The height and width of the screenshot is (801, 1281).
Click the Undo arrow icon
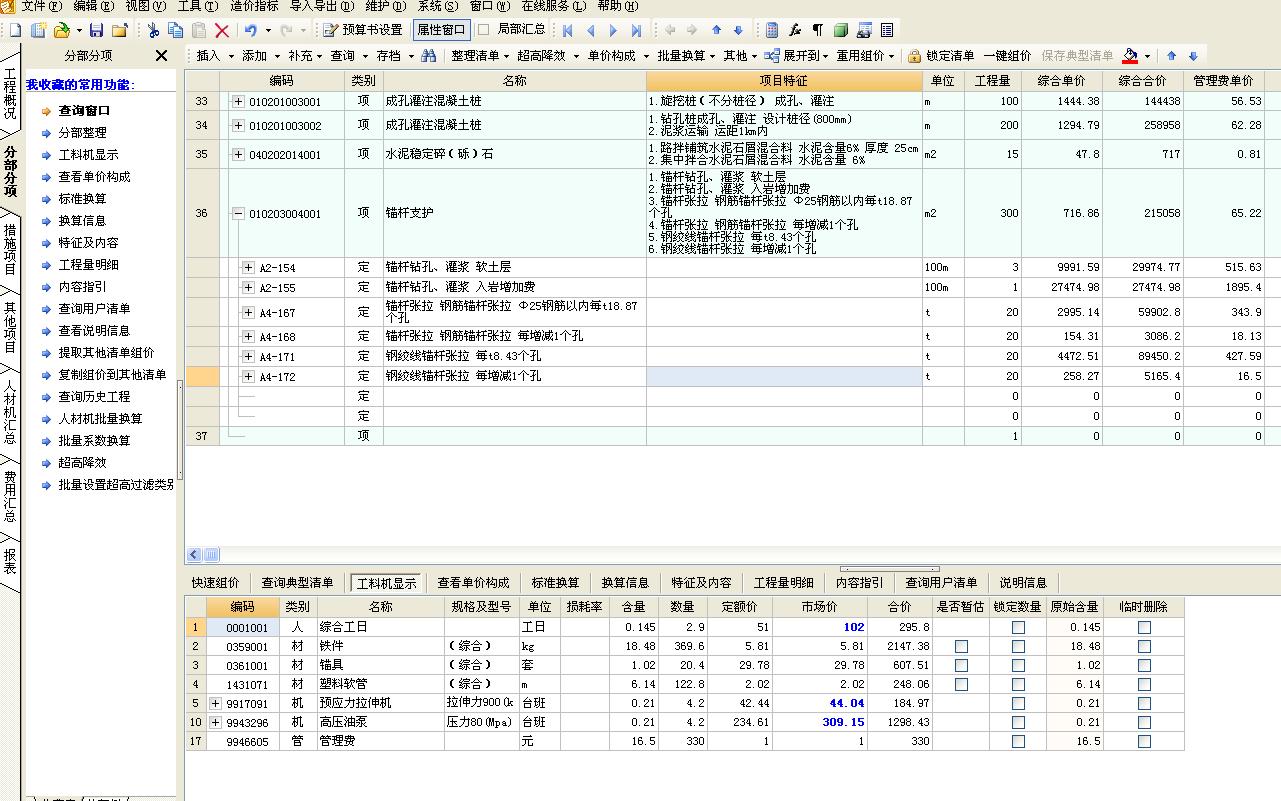251,30
